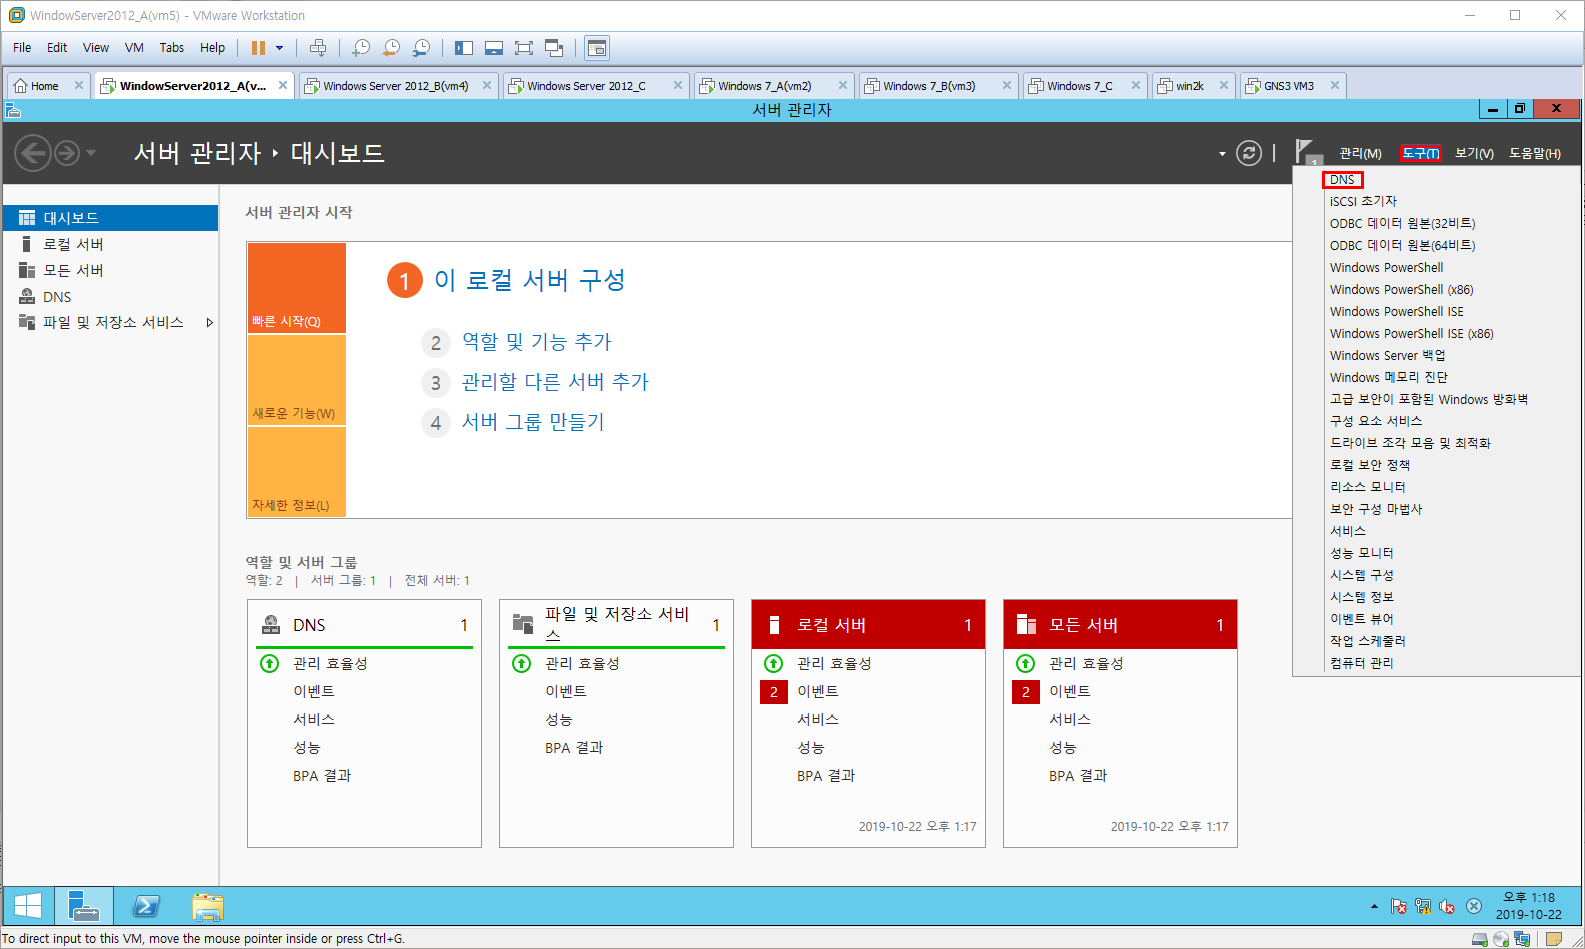Close the Windows 7_C tab
Viewport: 1585px width, 949px height.
(1135, 86)
